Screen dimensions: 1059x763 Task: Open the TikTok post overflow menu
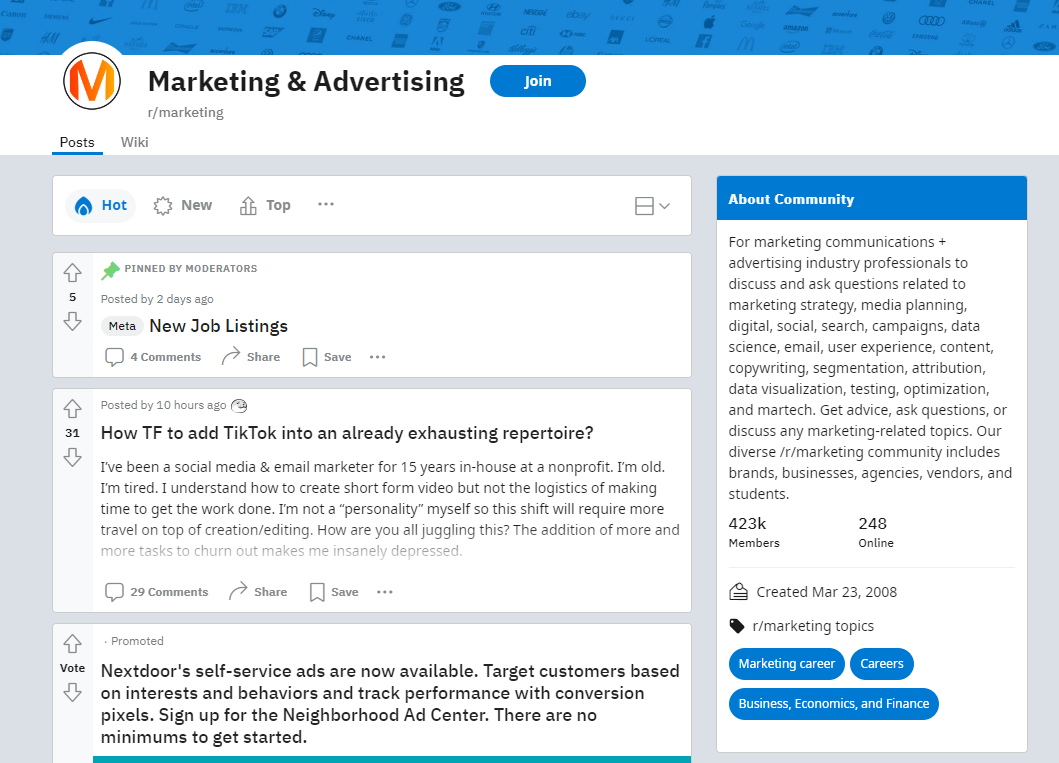click(x=384, y=591)
